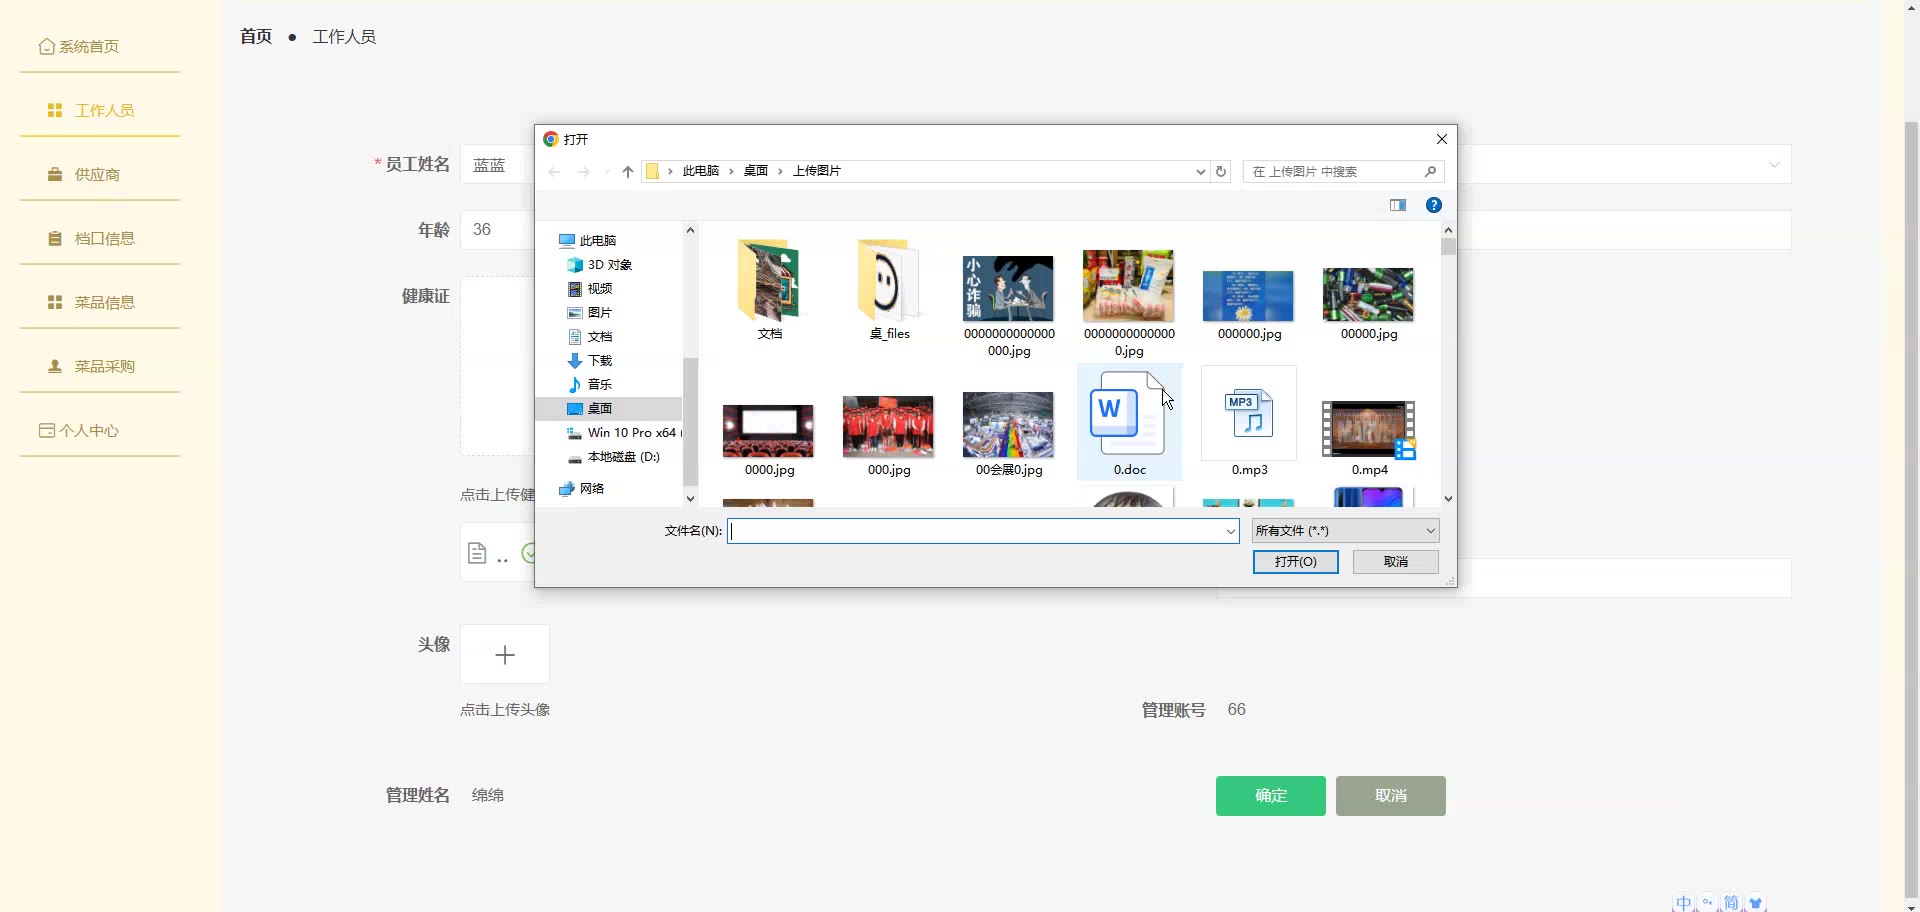The height and width of the screenshot is (912, 1920).
Task: Expand the form dropdown chevron behind dialog
Action: pos(1774,165)
